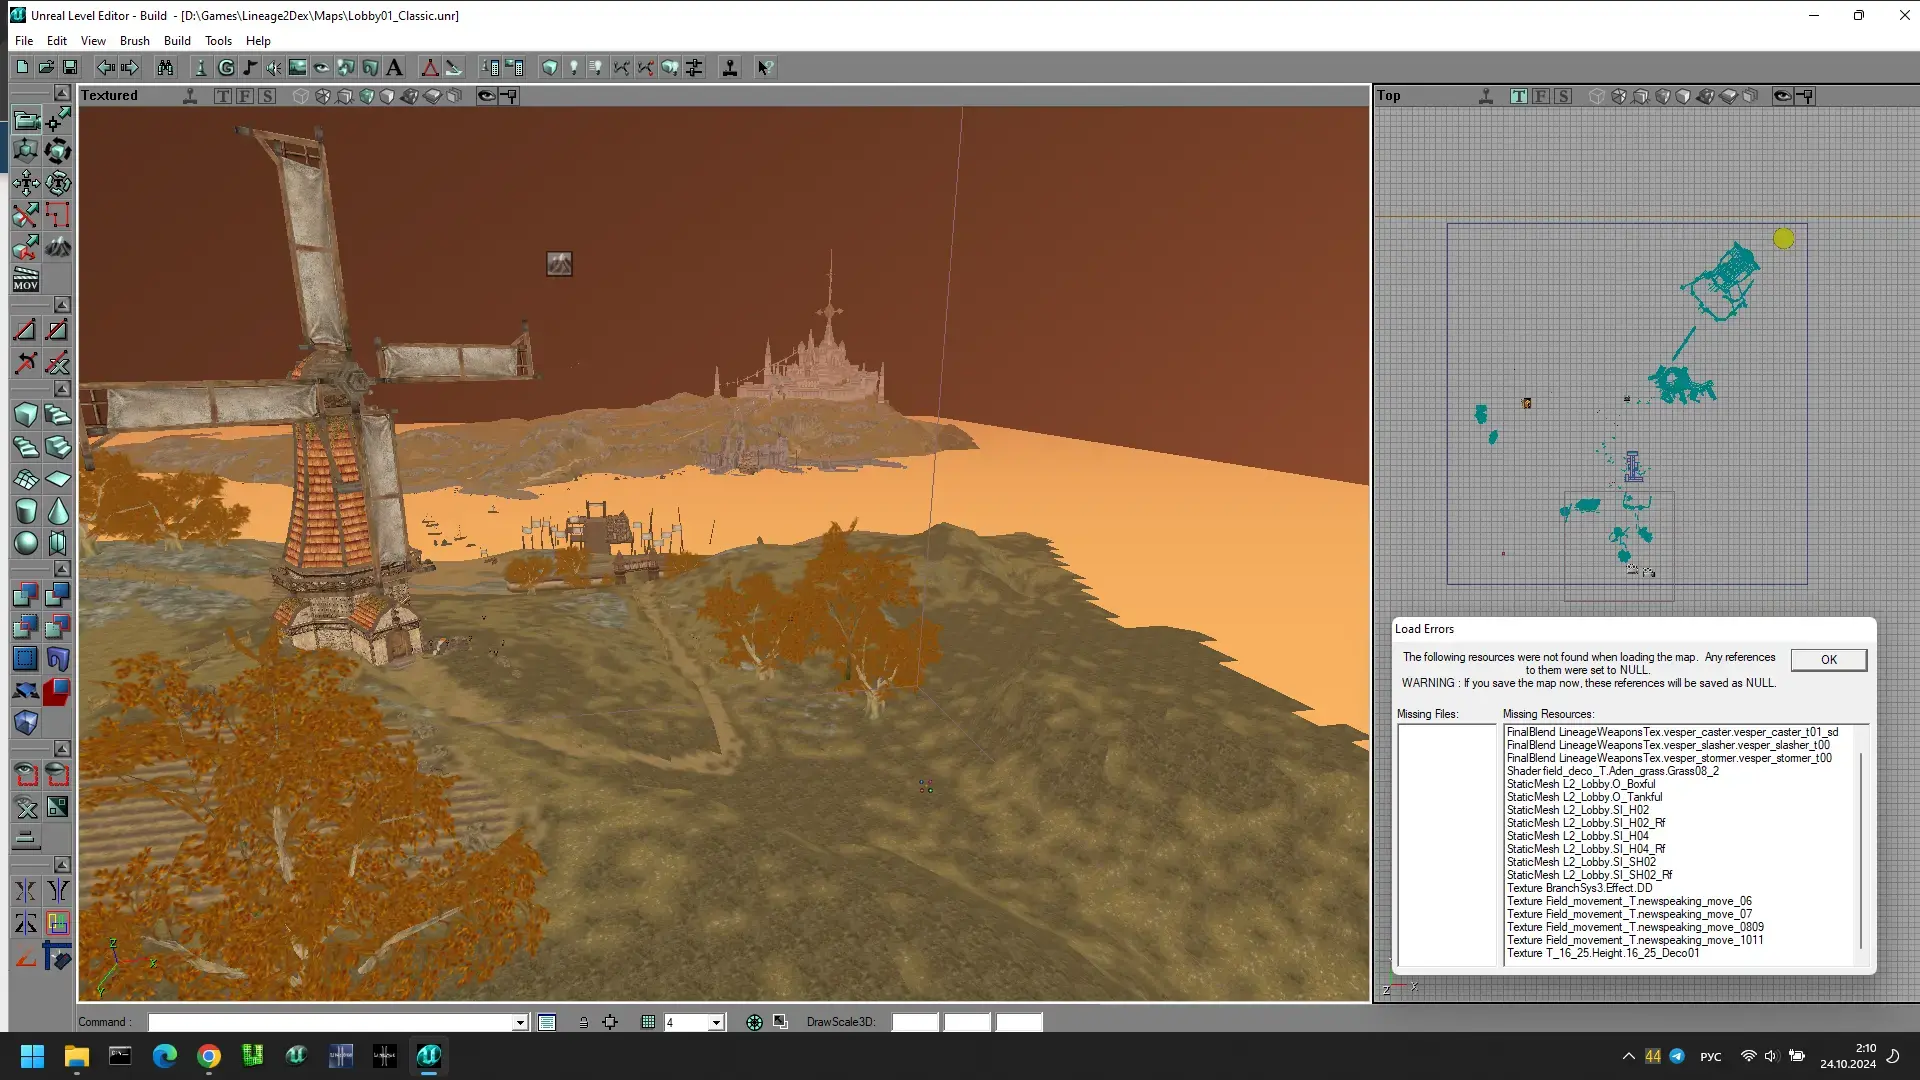Select the Sphere brush builder
This screenshot has width=1920, height=1080.
[26, 543]
